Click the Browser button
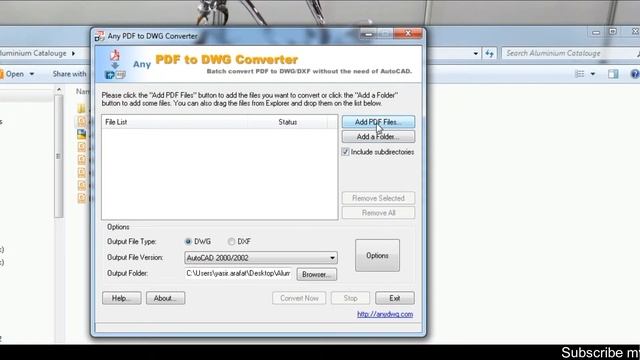This screenshot has height=360, width=640. click(317, 275)
